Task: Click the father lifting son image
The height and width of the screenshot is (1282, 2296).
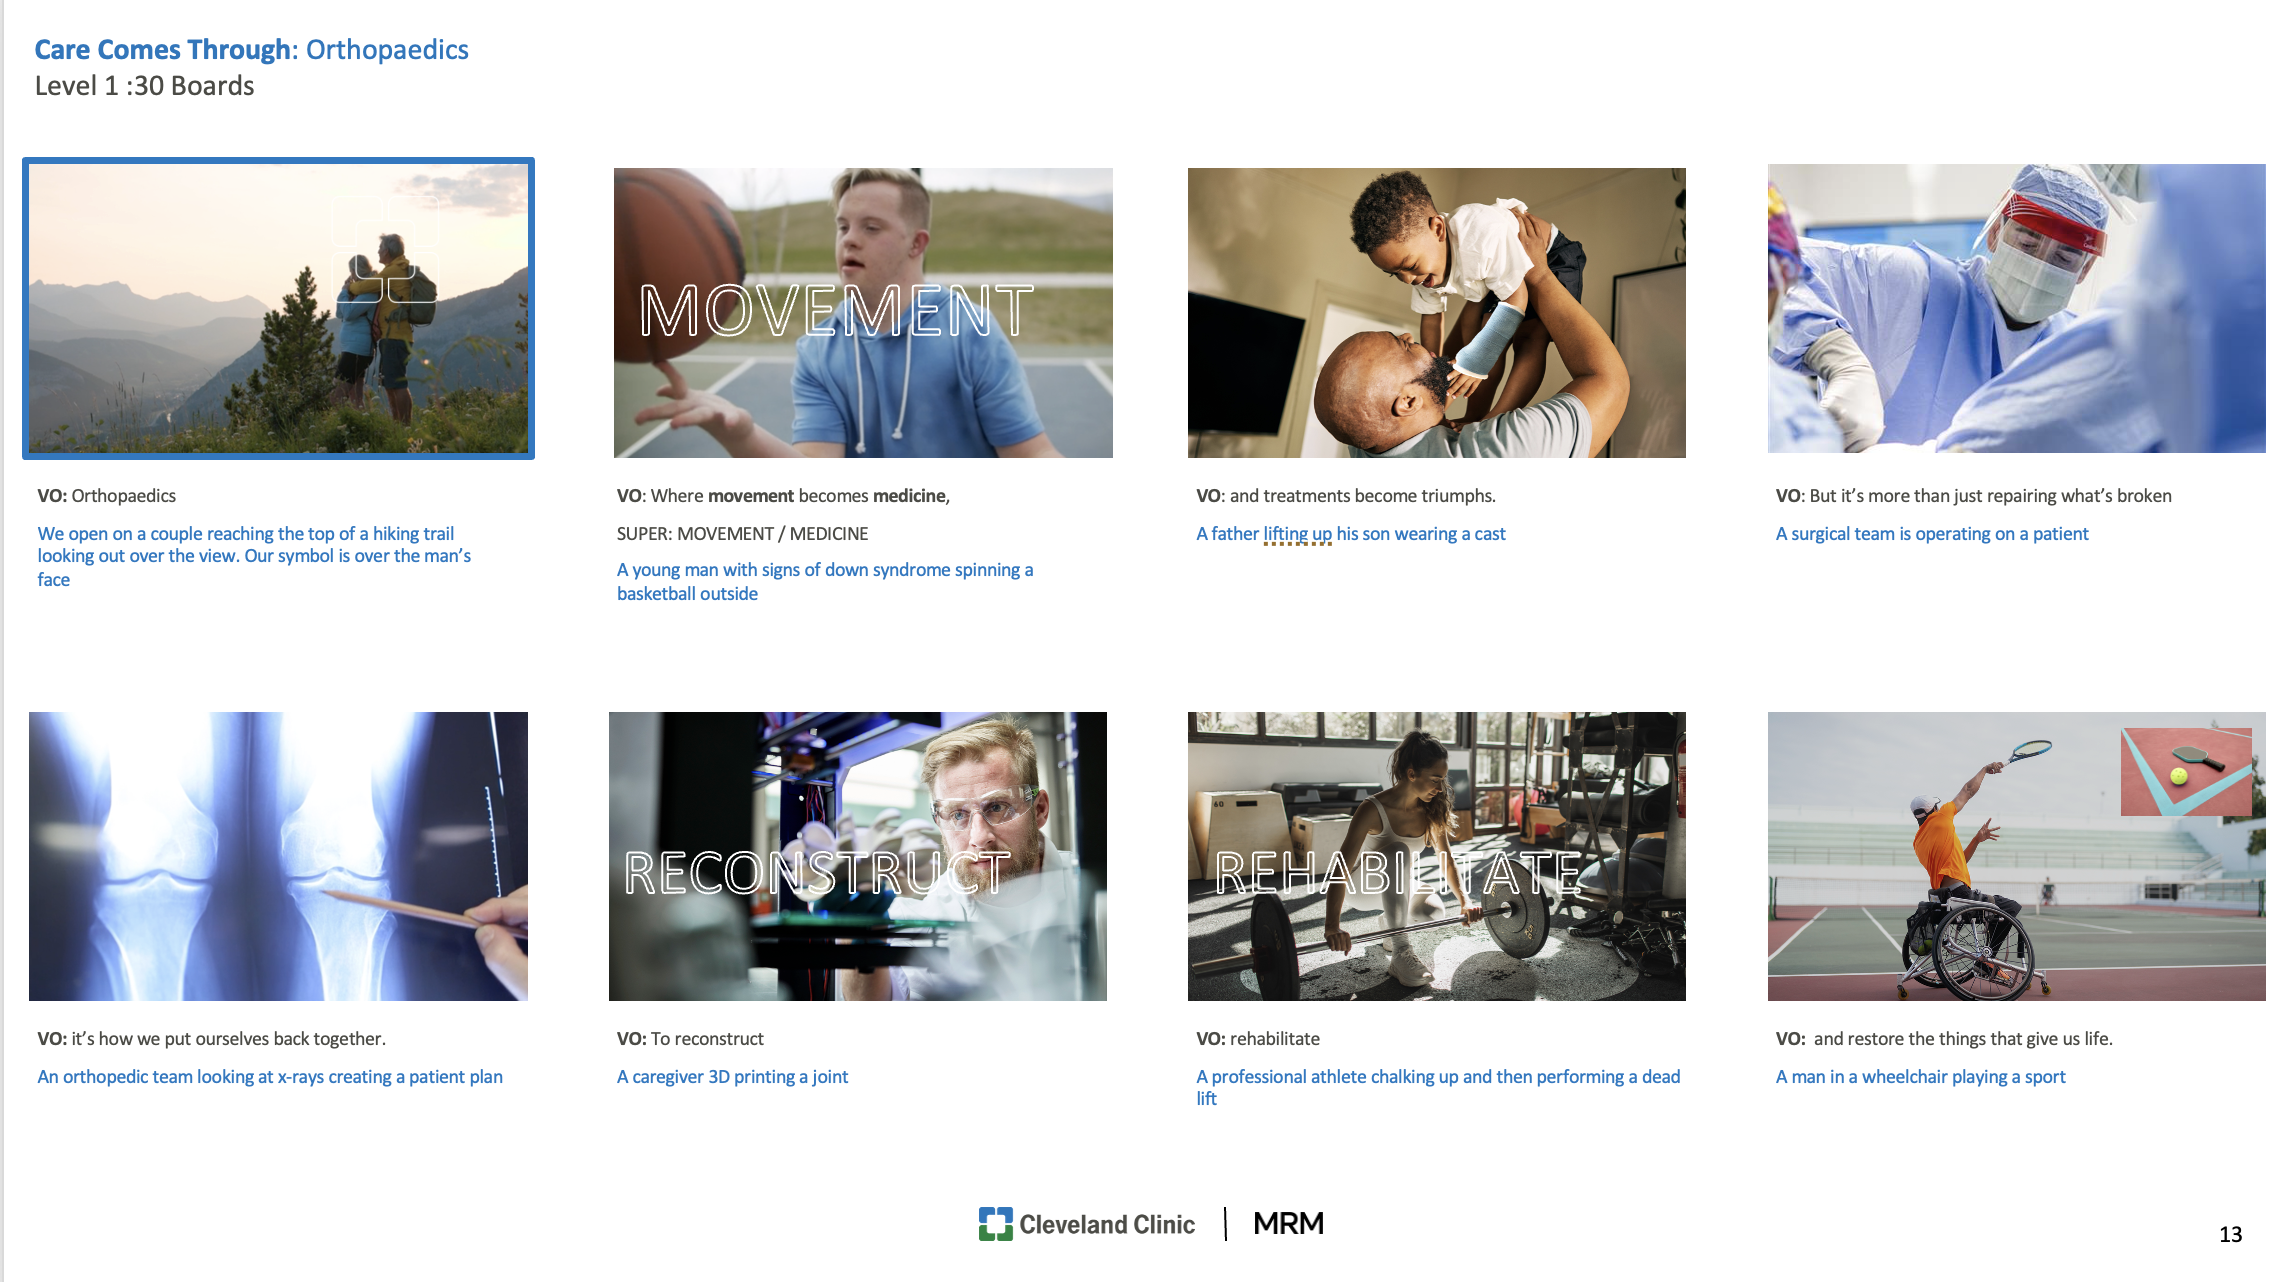Action: pyautogui.click(x=1436, y=312)
